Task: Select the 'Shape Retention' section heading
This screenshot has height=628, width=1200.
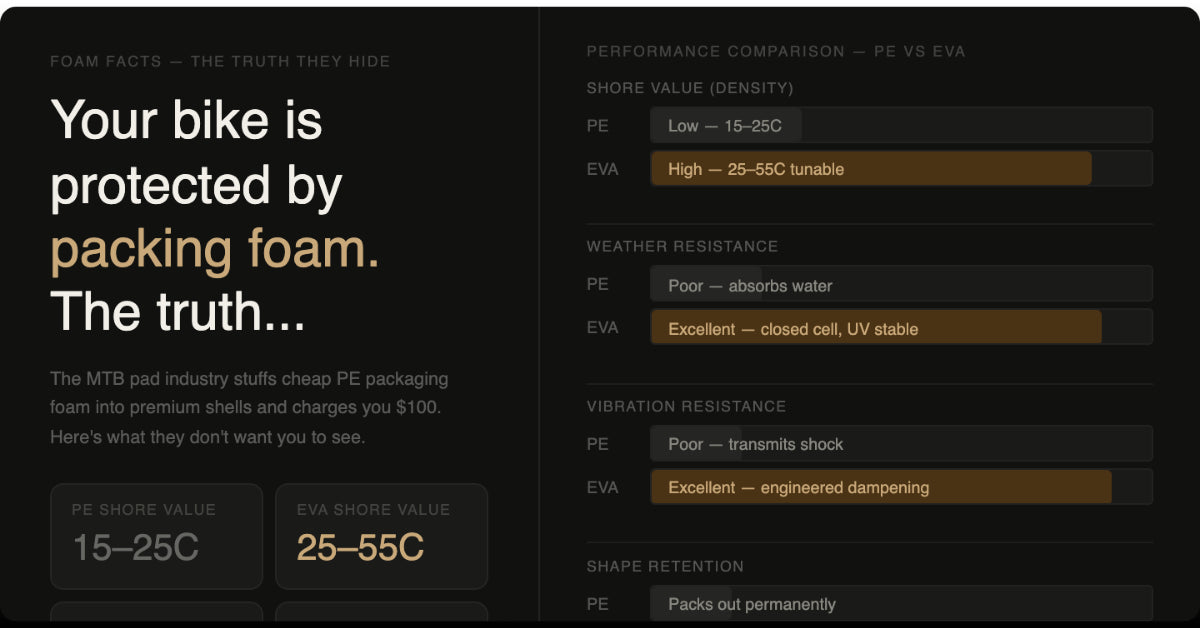Action: click(665, 566)
